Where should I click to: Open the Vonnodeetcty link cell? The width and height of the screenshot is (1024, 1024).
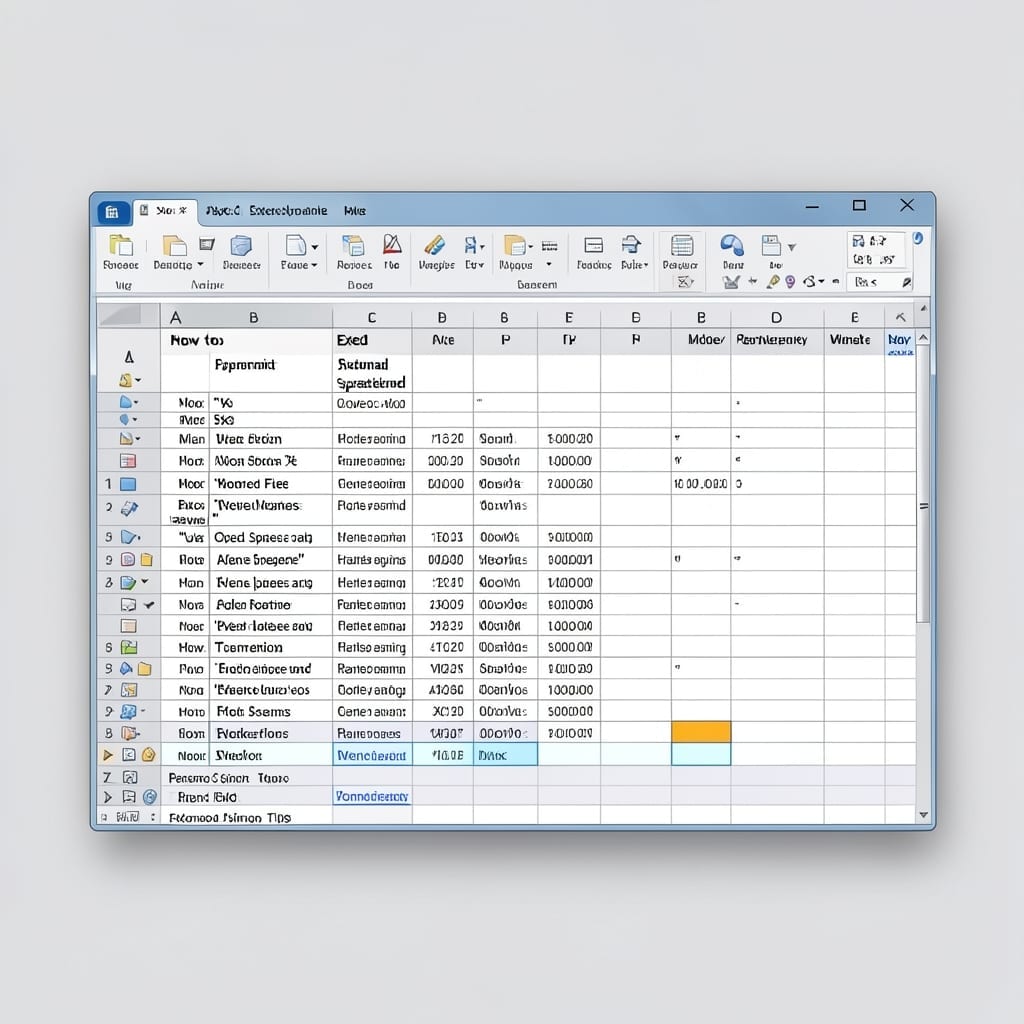pyautogui.click(x=372, y=796)
